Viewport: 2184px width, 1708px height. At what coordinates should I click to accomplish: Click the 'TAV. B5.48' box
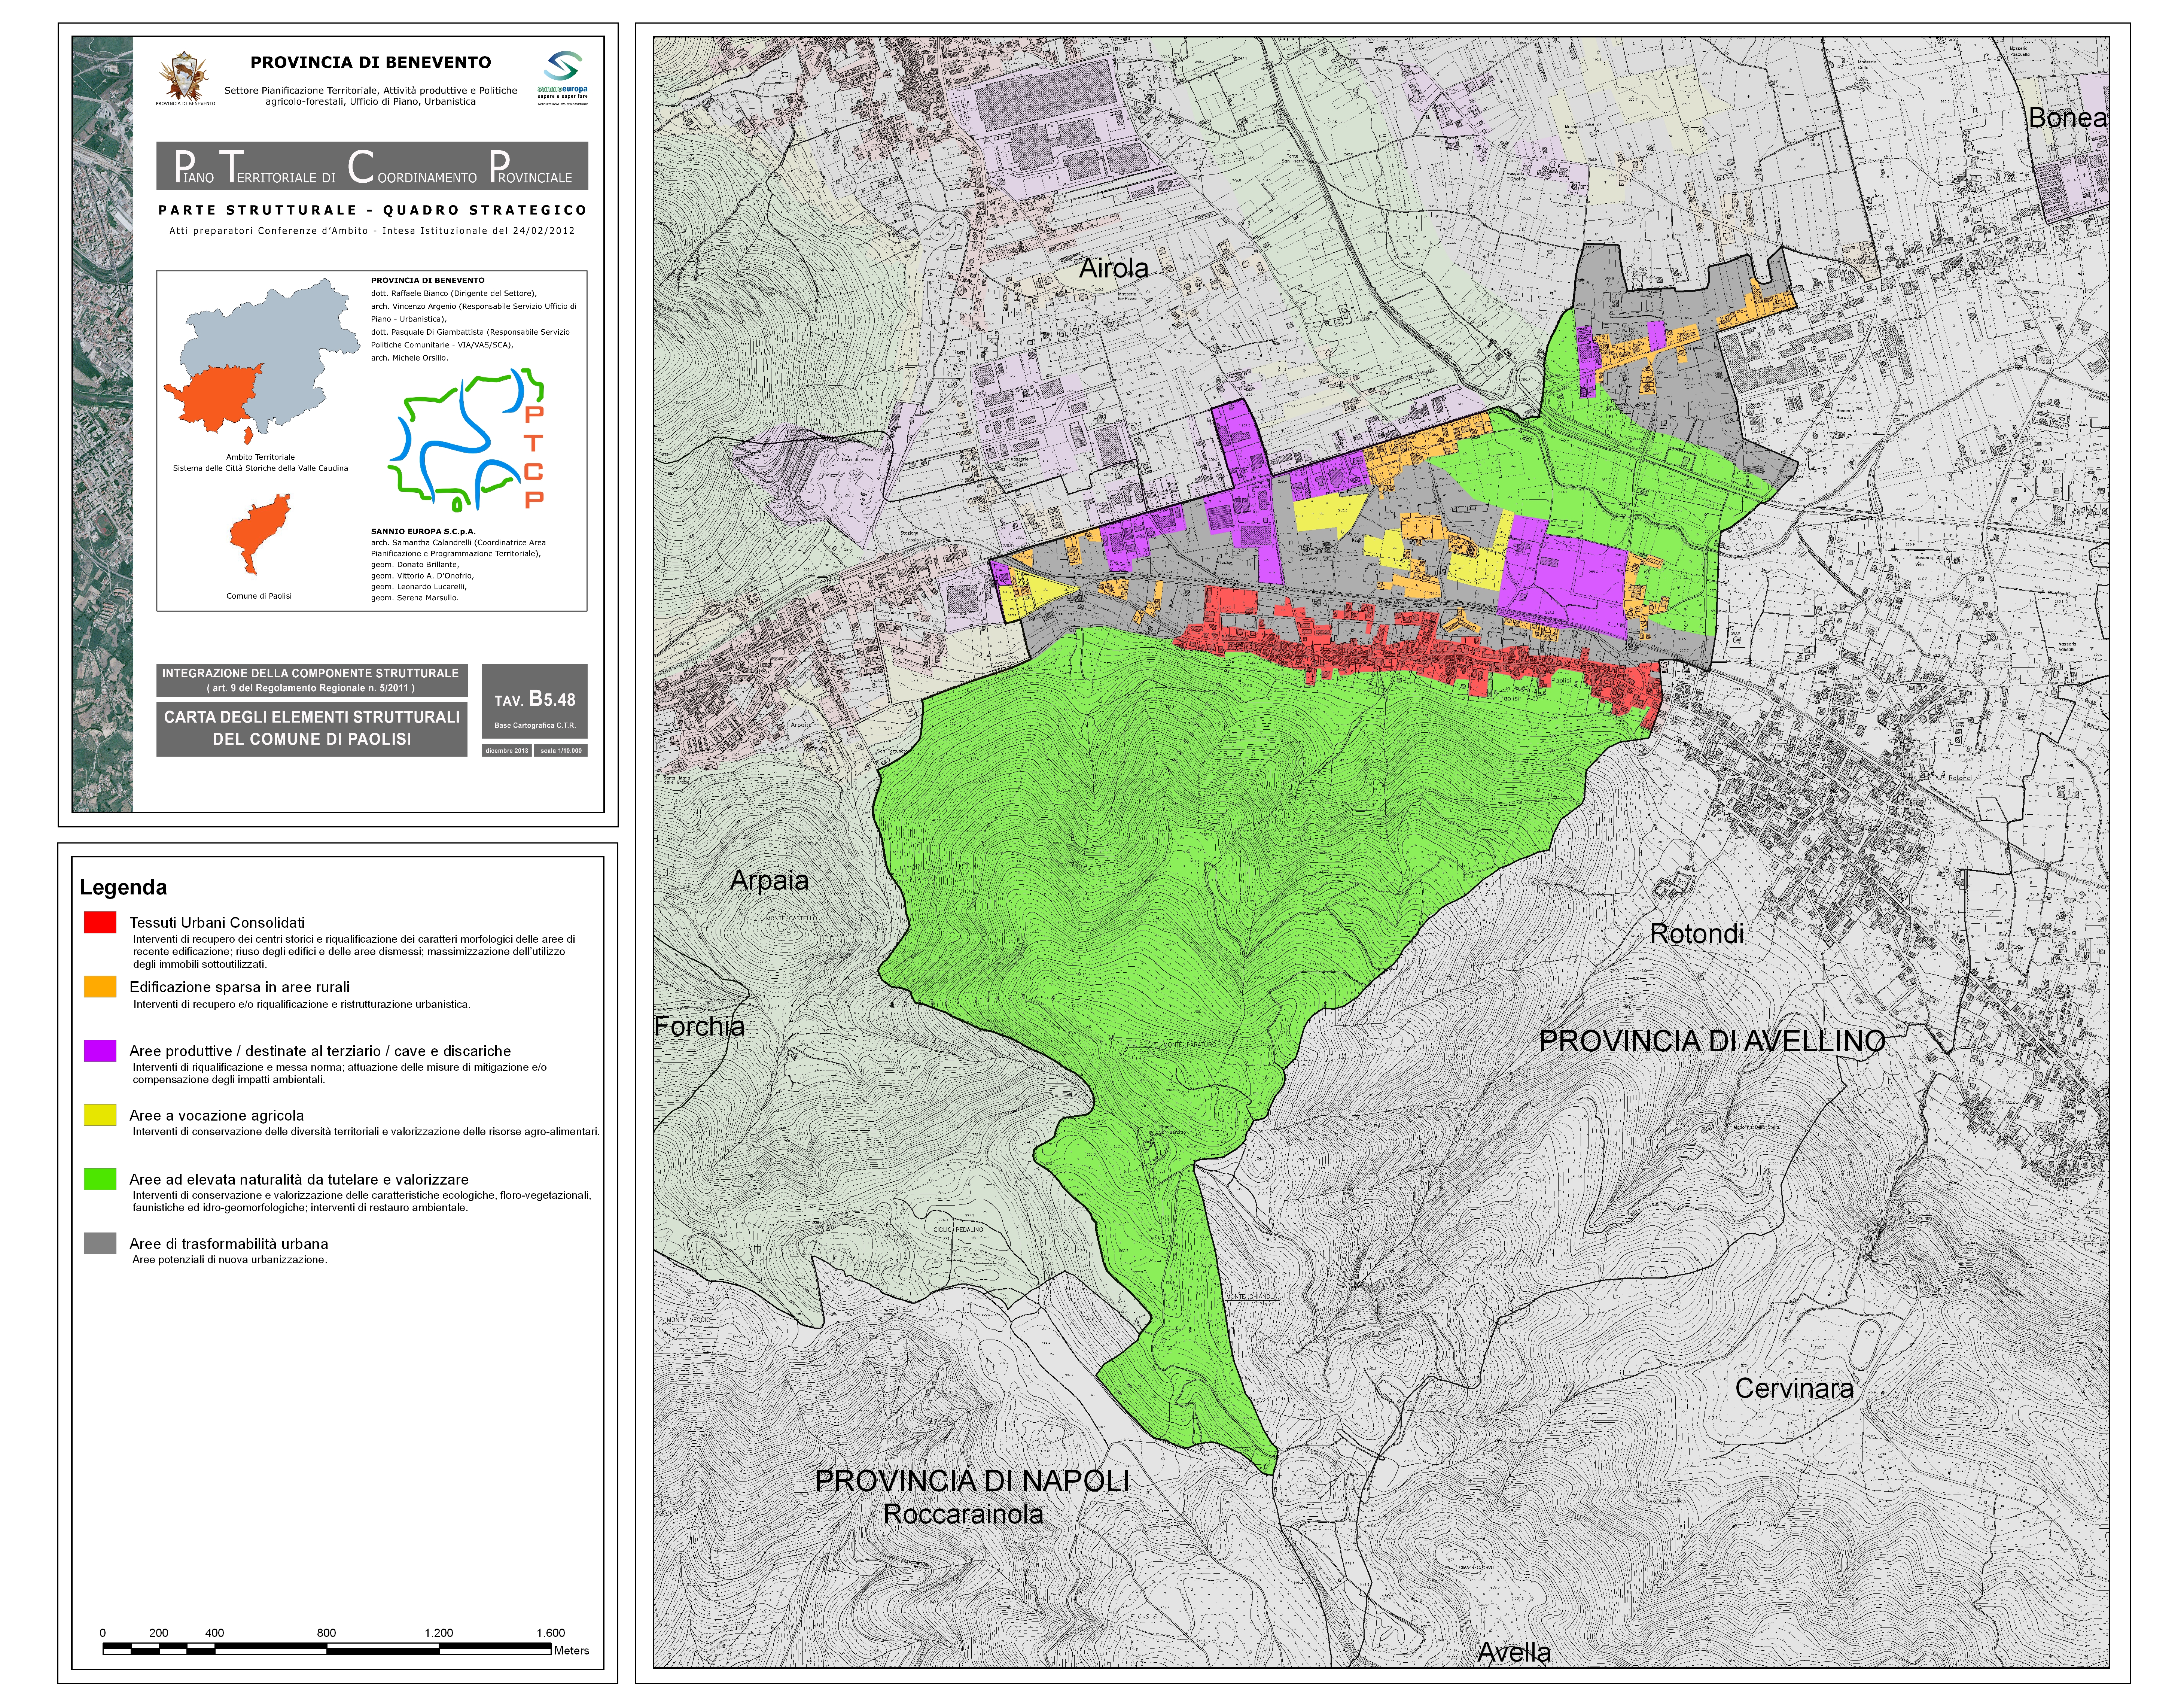tap(535, 701)
